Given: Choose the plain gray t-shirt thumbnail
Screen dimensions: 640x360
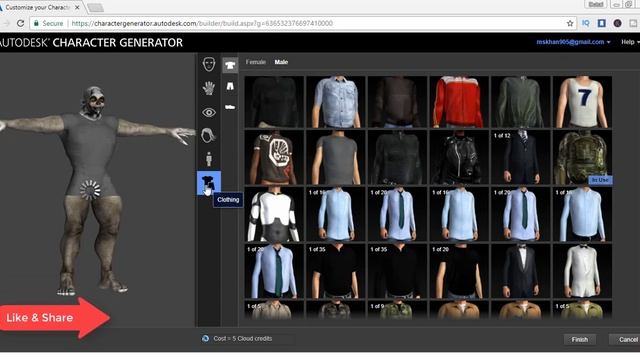Looking at the screenshot, I should click(336, 158).
